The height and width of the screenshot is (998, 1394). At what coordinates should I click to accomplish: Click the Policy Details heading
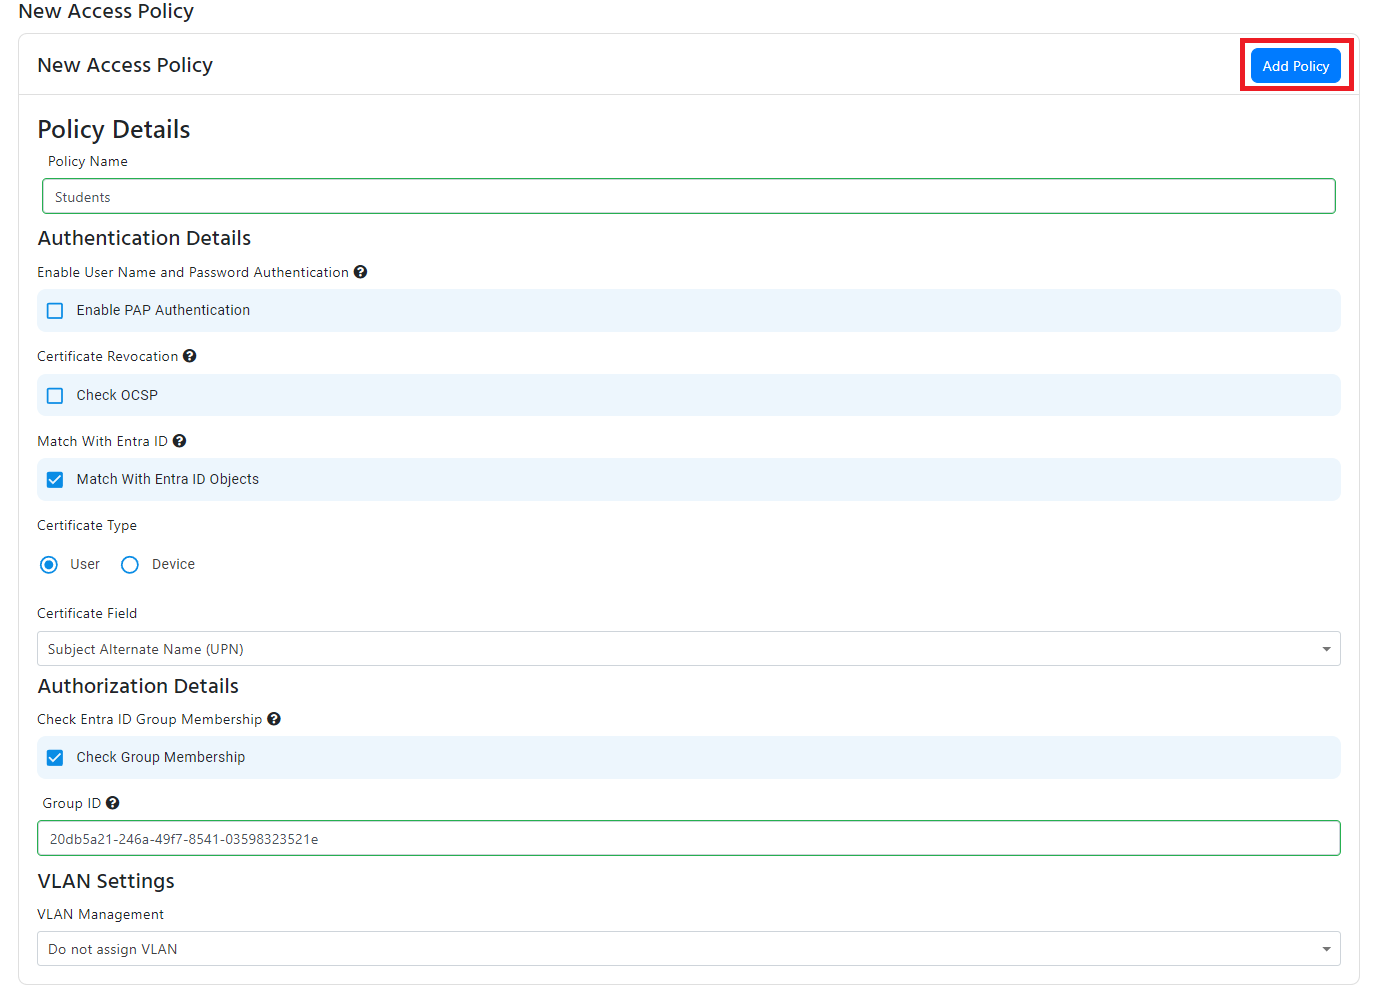tap(114, 130)
